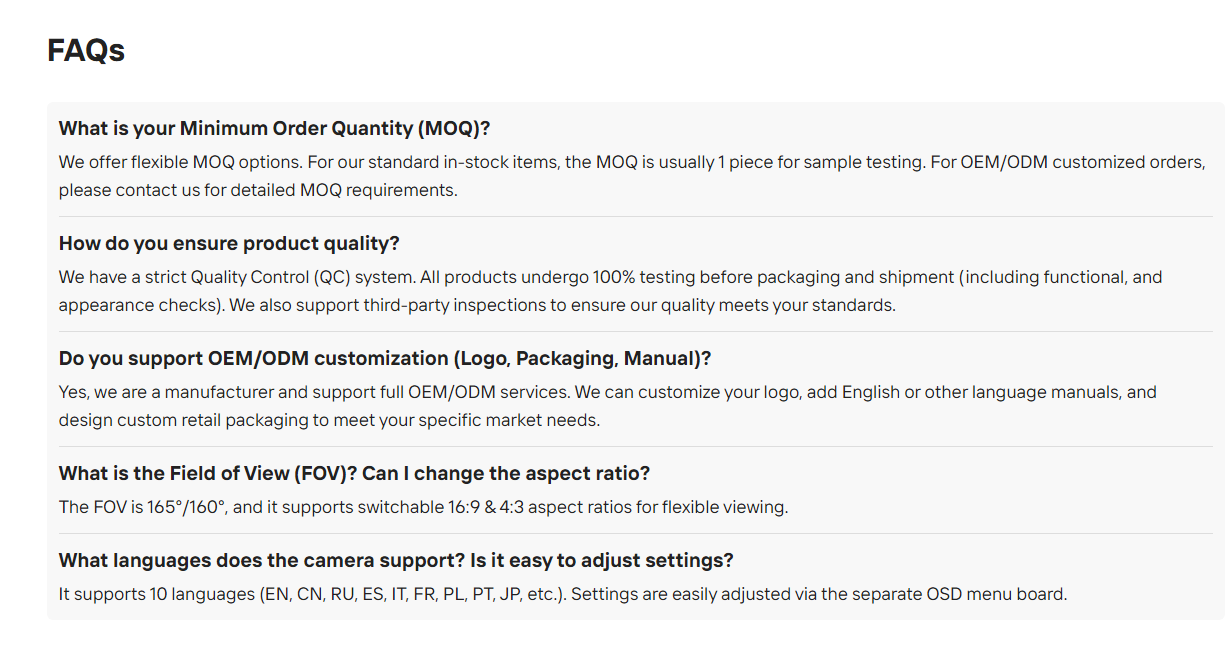Click the 'detailed MOQ requirements' sentence

[x=258, y=190]
